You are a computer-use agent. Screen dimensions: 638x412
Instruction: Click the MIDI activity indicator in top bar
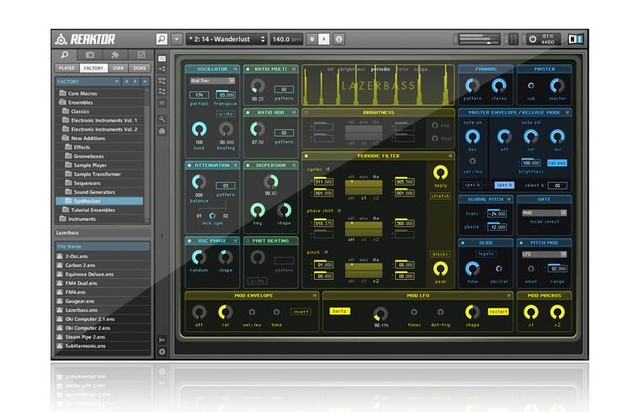click(513, 39)
